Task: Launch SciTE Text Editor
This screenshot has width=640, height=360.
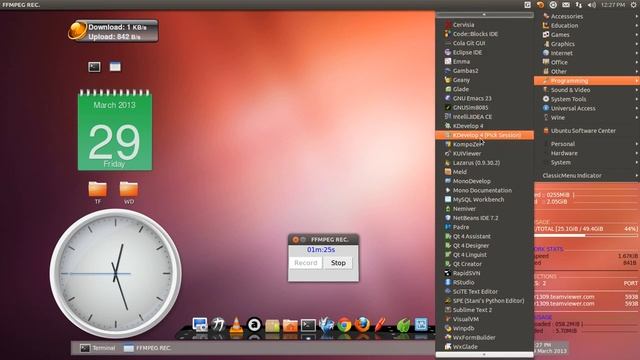Action: [x=484, y=291]
